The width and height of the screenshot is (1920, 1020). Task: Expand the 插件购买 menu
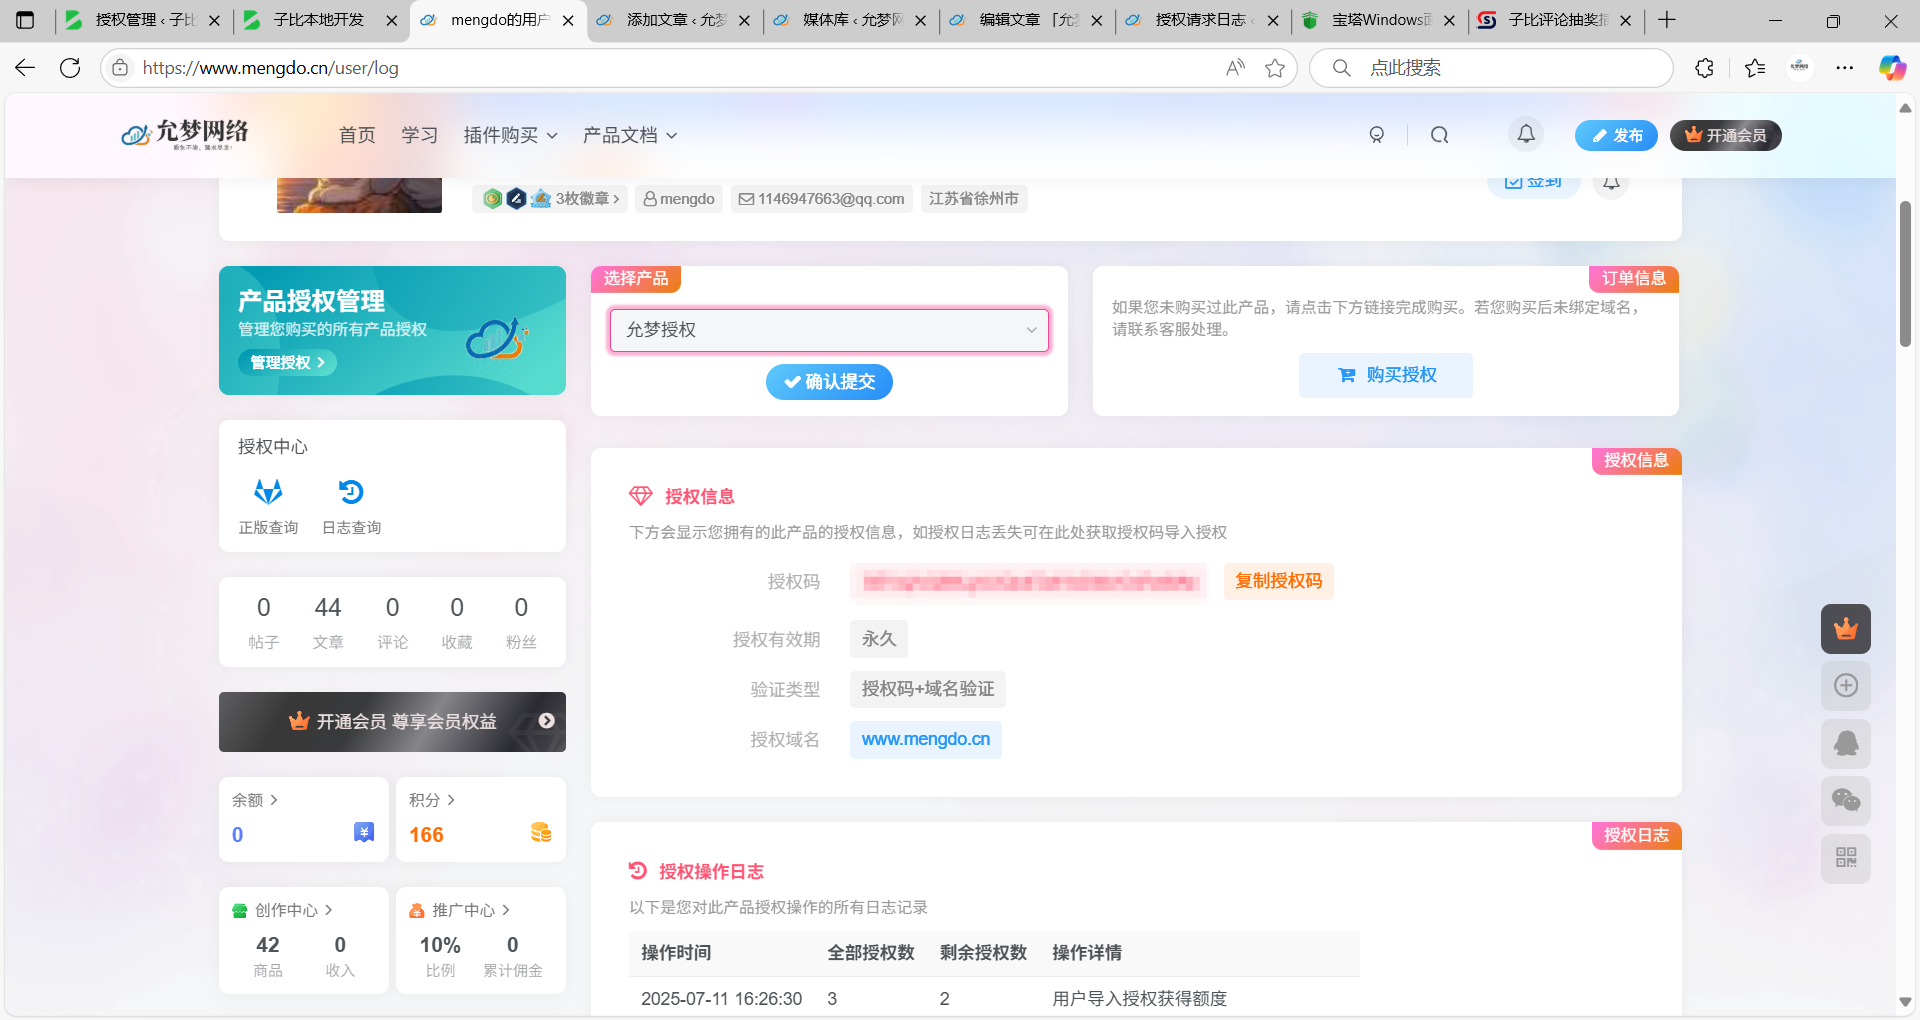510,135
